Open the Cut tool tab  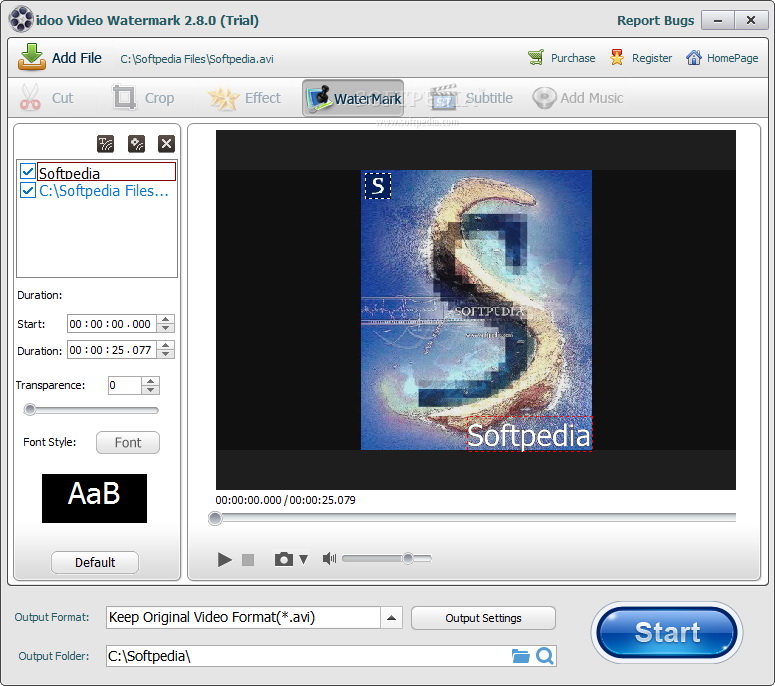click(x=46, y=97)
